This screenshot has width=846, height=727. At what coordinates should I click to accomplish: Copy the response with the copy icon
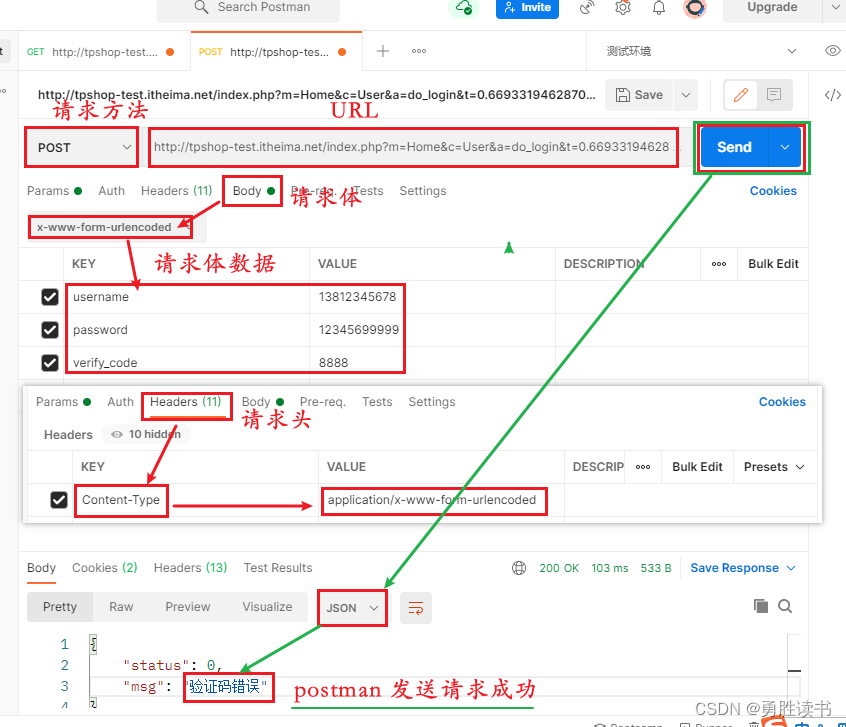coord(761,606)
